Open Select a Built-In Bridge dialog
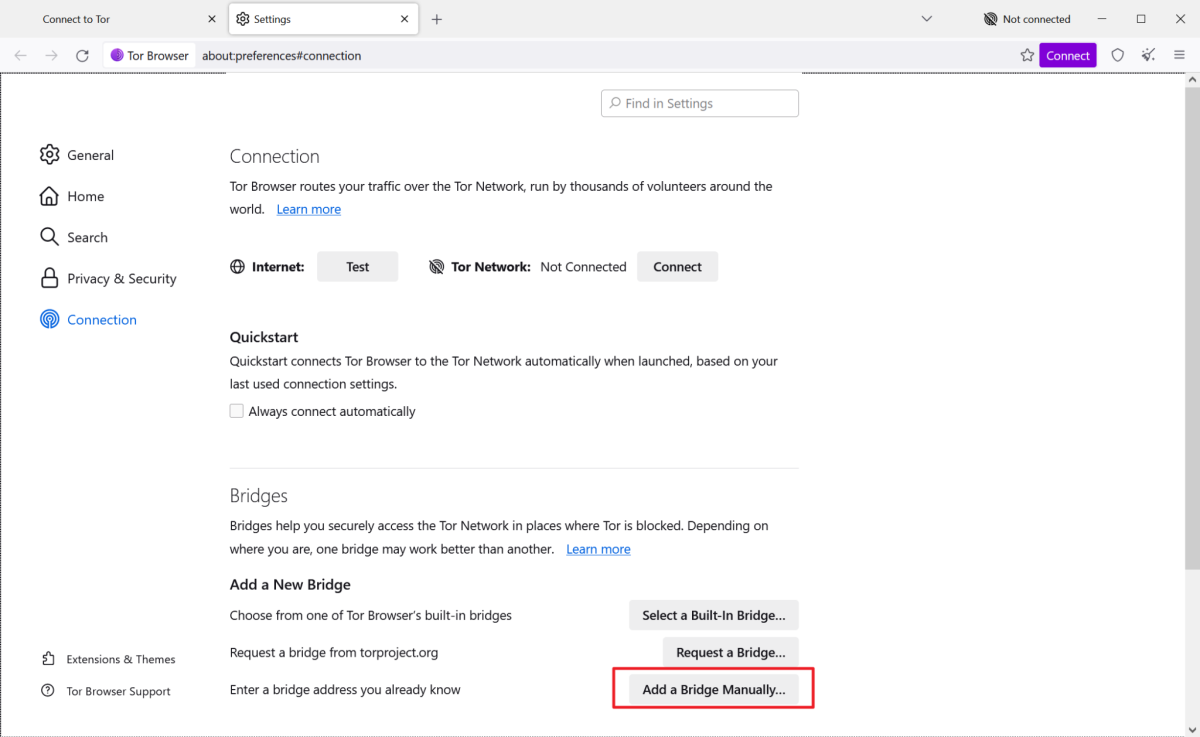 click(714, 615)
